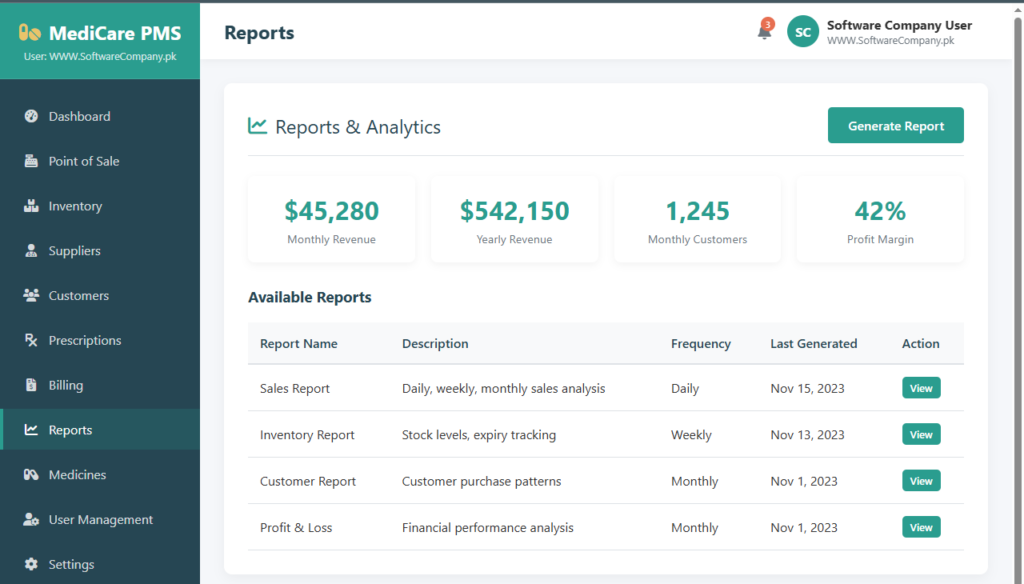This screenshot has height=584, width=1024.
Task: Click the Monthly Revenue stat card
Action: coord(331,220)
